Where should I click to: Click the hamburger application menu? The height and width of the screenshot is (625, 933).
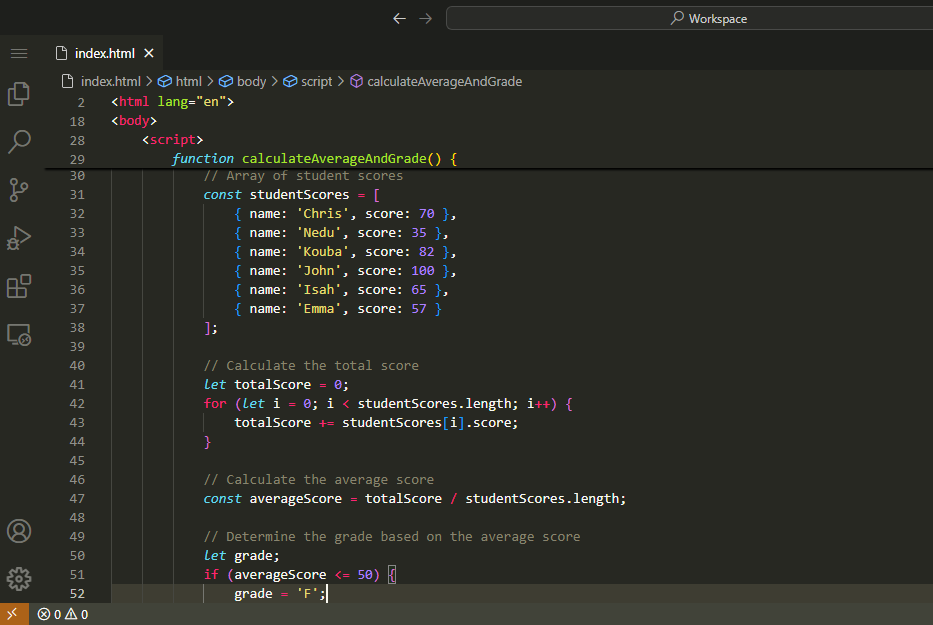19,53
